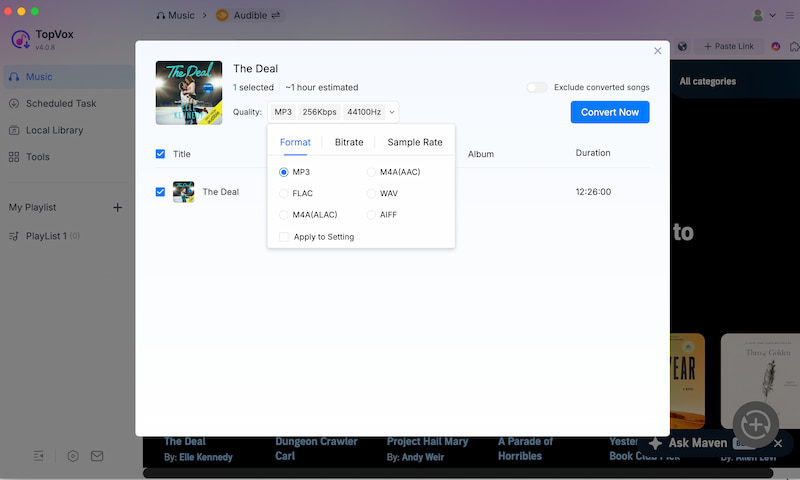Image resolution: width=800 pixels, height=480 pixels.
Task: Click the Convert Now button
Action: point(610,112)
